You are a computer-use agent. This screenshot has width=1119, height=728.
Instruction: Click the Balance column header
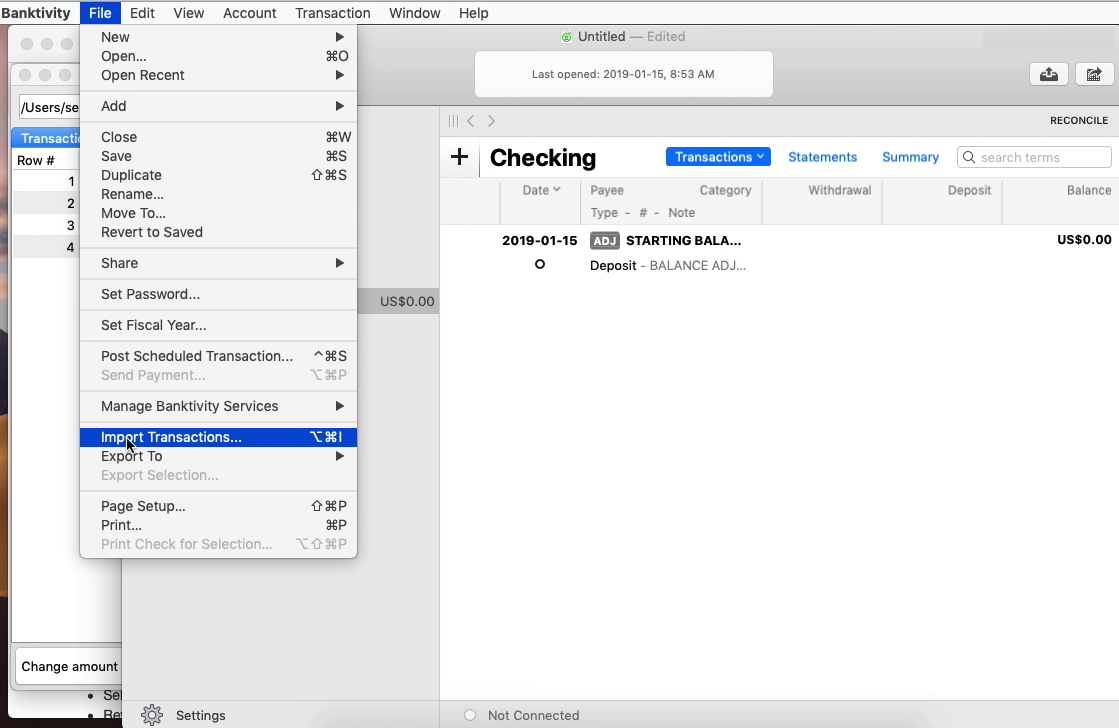[x=1088, y=190]
